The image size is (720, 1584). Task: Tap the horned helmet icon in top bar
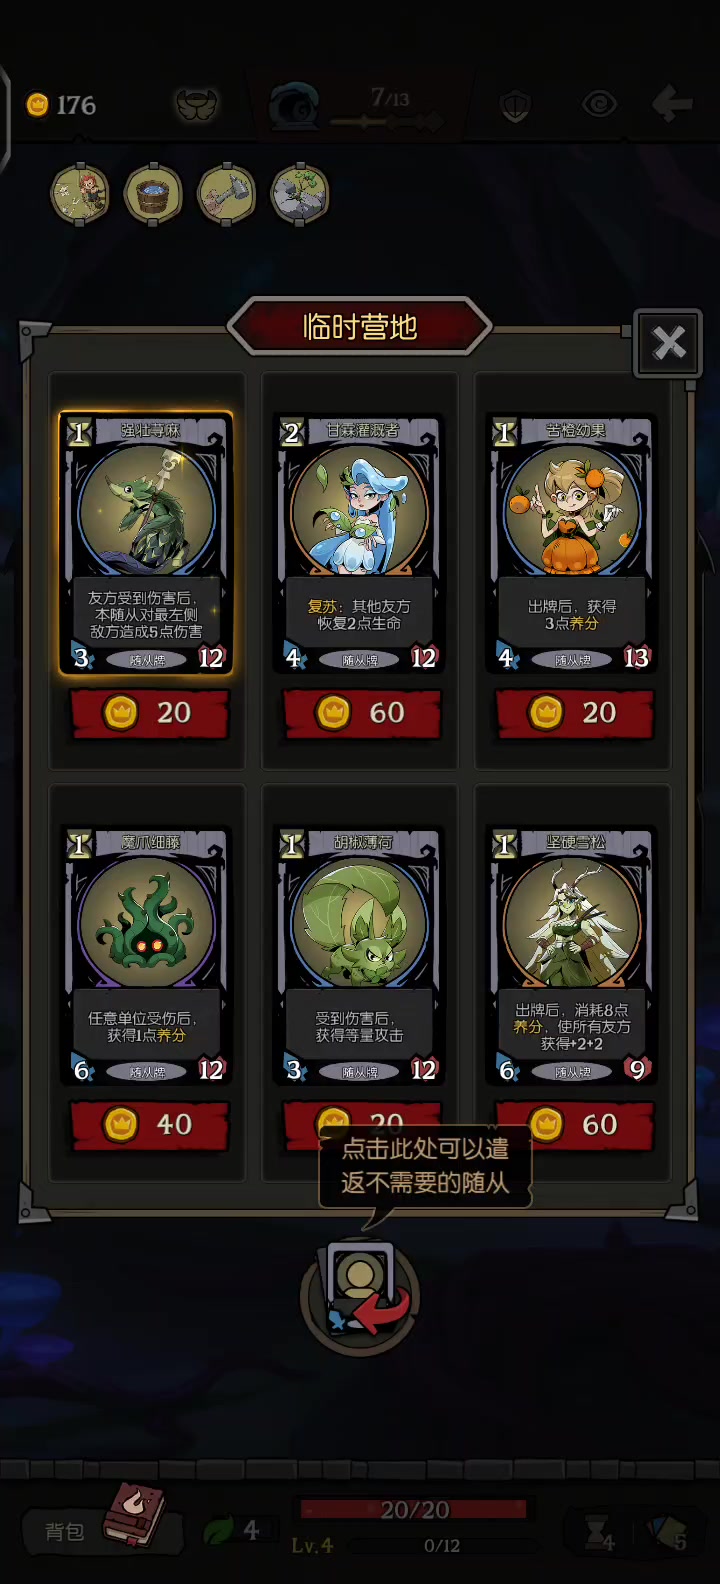pos(196,104)
